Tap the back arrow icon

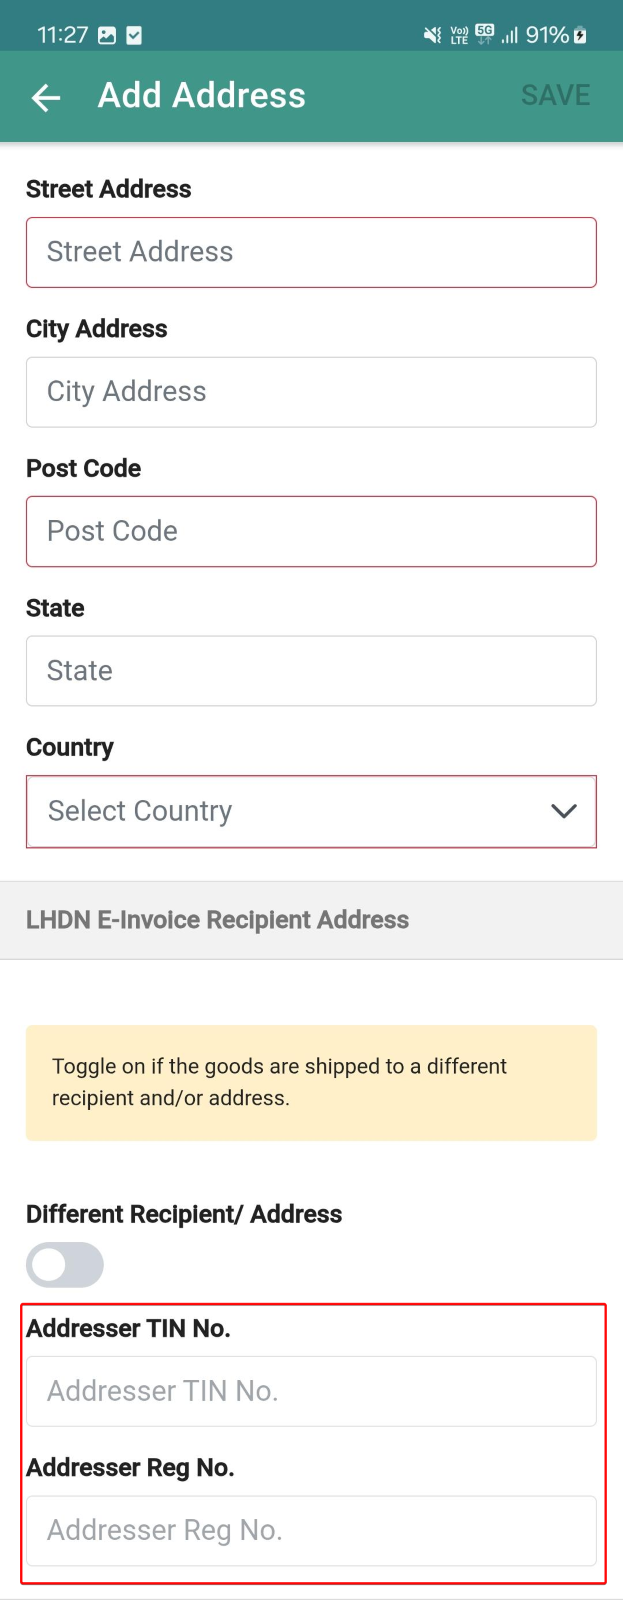[46, 97]
